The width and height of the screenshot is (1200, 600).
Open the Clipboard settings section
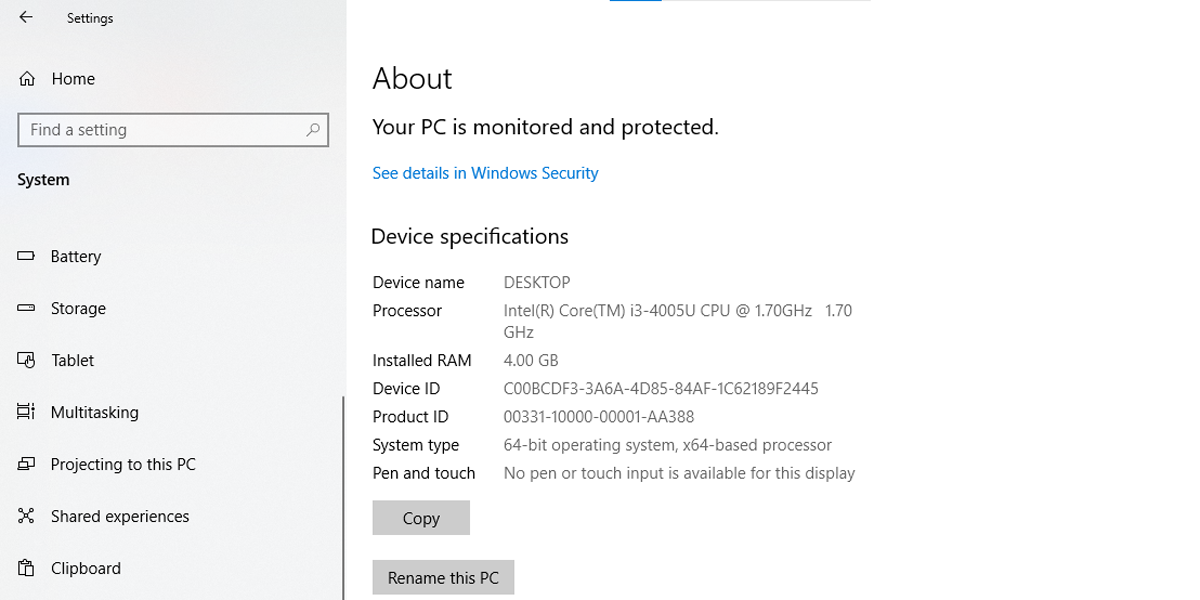coord(86,568)
